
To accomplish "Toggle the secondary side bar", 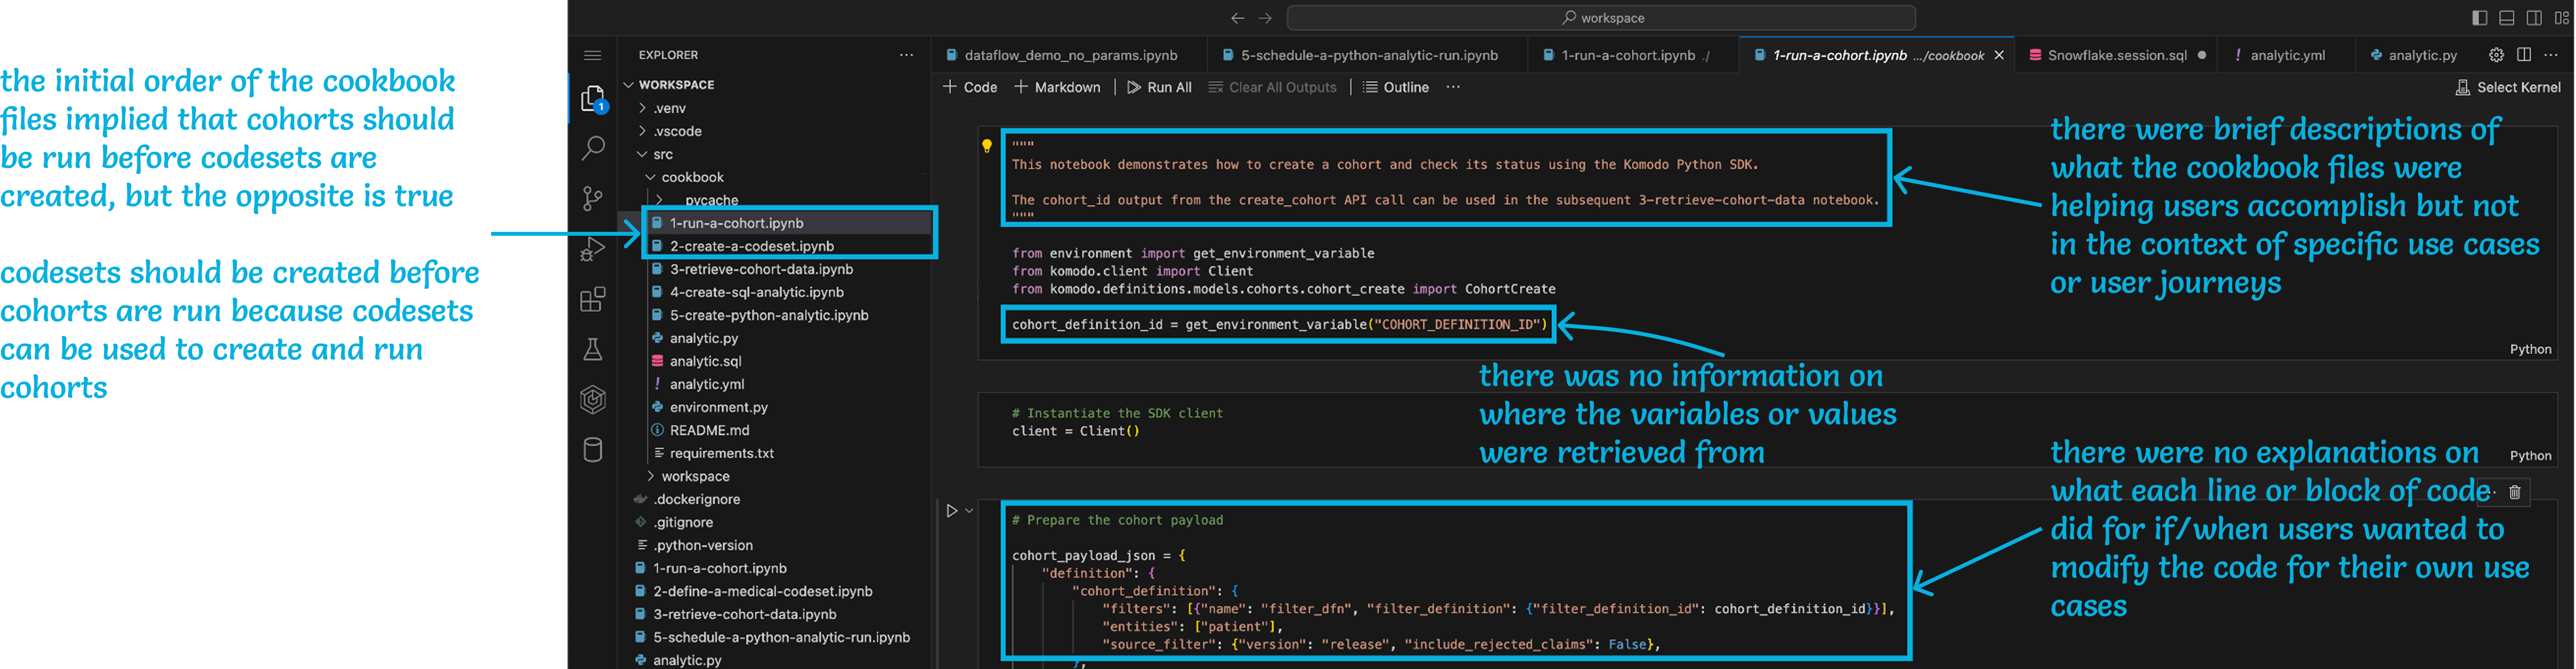I will (2534, 18).
